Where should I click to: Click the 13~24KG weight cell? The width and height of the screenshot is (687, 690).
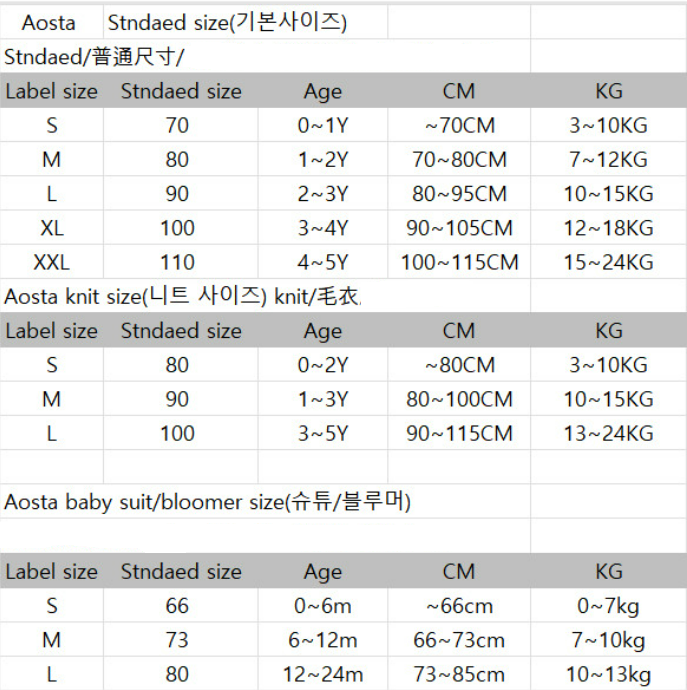[608, 434]
